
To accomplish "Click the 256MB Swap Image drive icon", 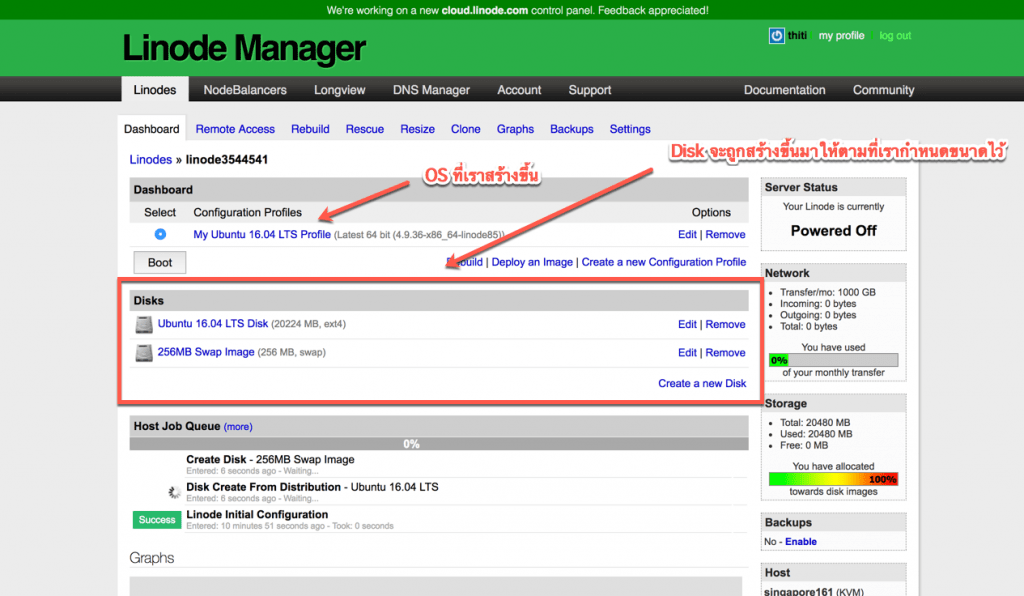I will [144, 353].
